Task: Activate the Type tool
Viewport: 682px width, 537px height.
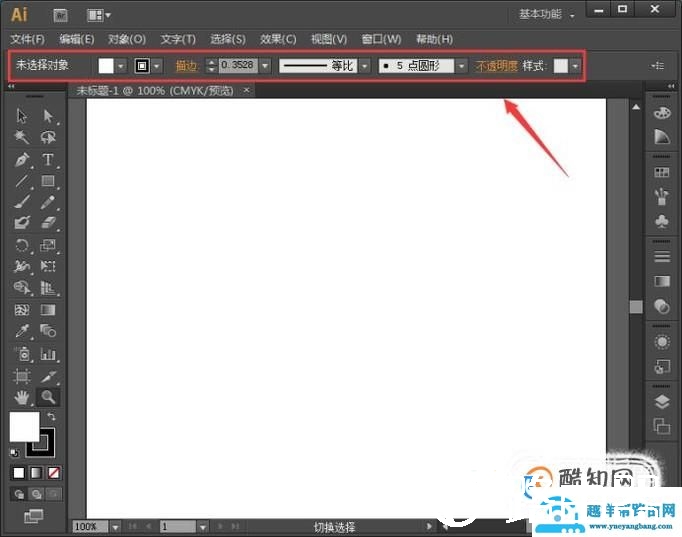Action: click(48, 160)
